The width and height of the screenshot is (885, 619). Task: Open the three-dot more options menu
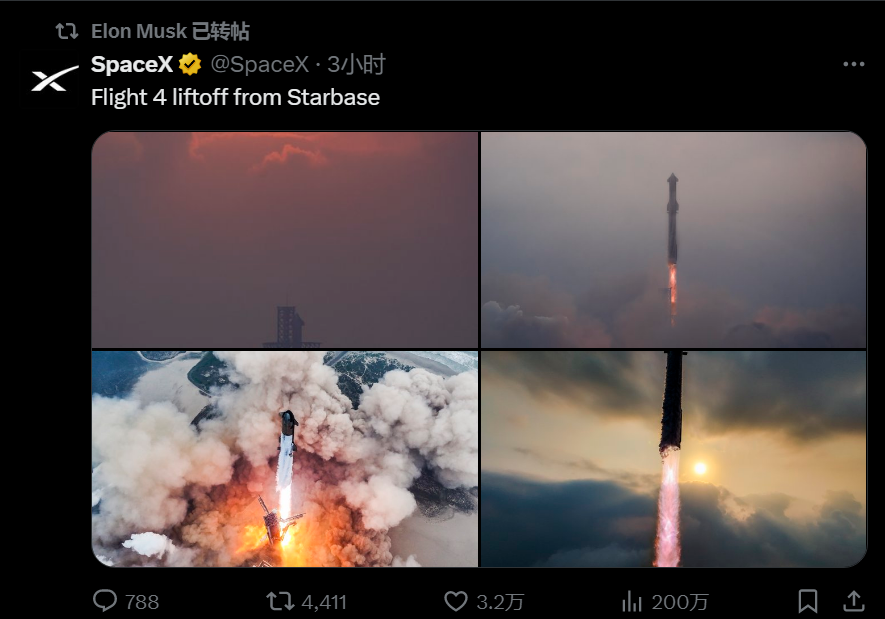[x=853, y=64]
